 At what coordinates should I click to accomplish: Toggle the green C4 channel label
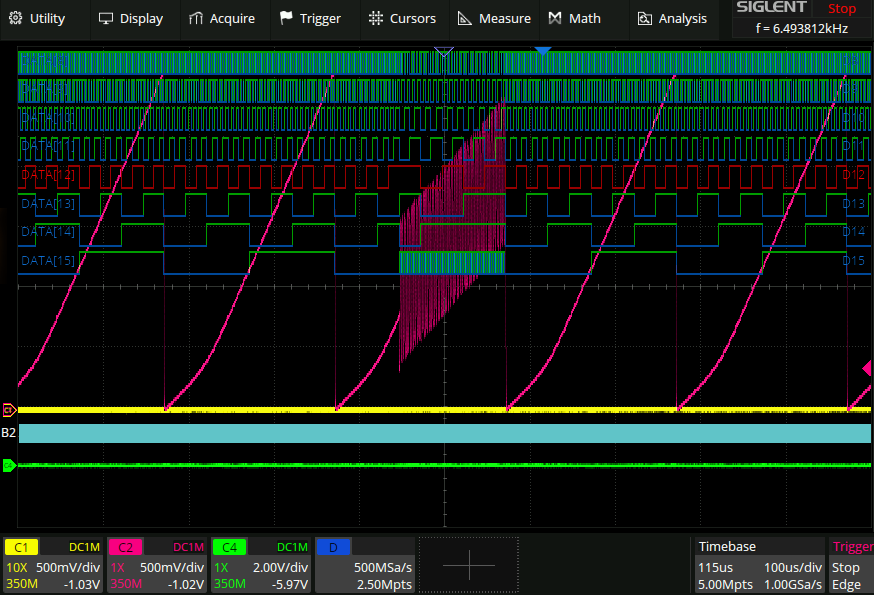coord(230,547)
